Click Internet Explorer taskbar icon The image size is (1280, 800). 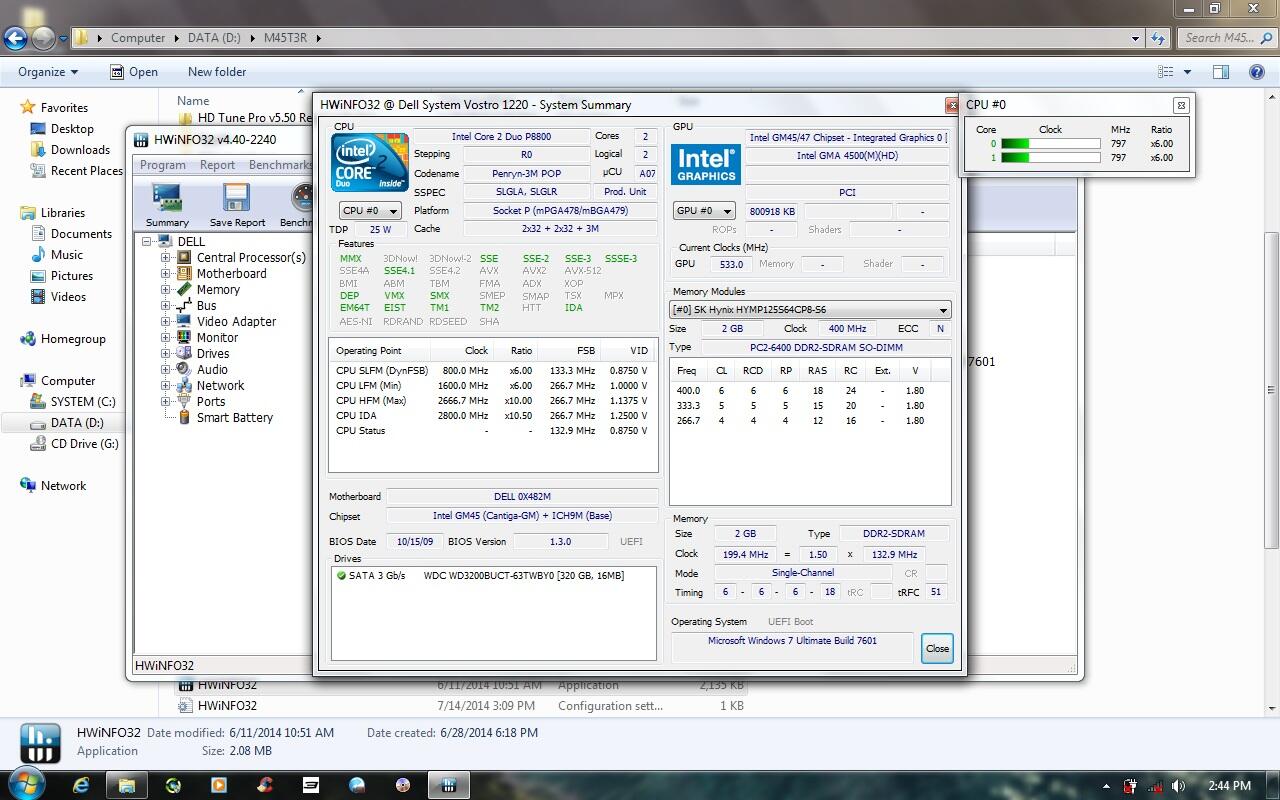81,785
